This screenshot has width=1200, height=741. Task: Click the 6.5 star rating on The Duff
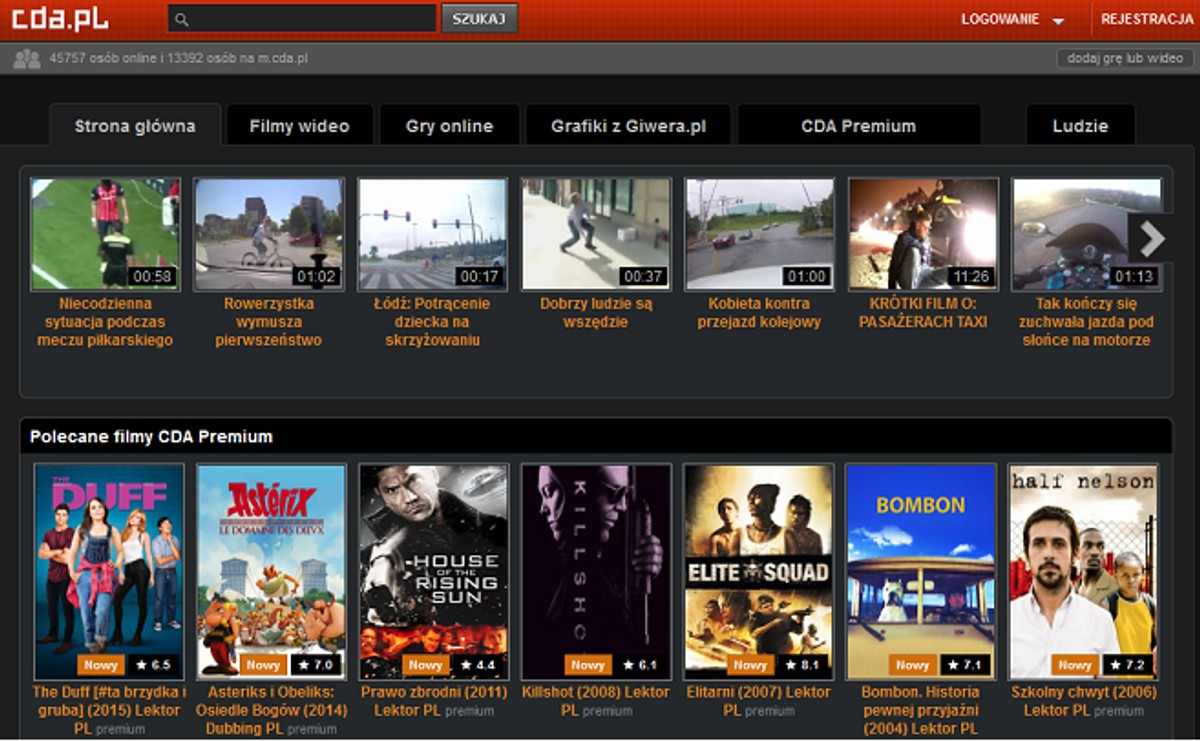pyautogui.click(x=154, y=665)
